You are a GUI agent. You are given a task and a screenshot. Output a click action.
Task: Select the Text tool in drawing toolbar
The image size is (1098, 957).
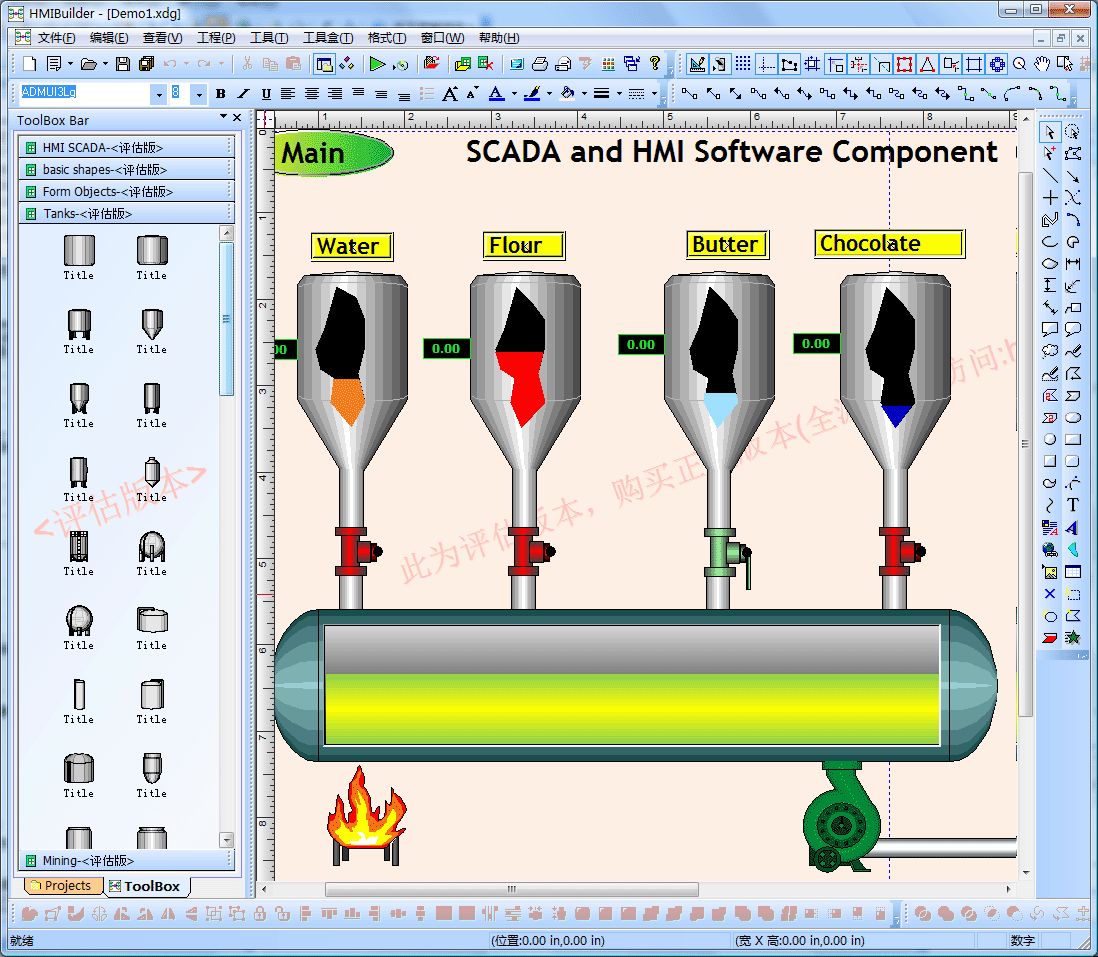click(x=1073, y=505)
